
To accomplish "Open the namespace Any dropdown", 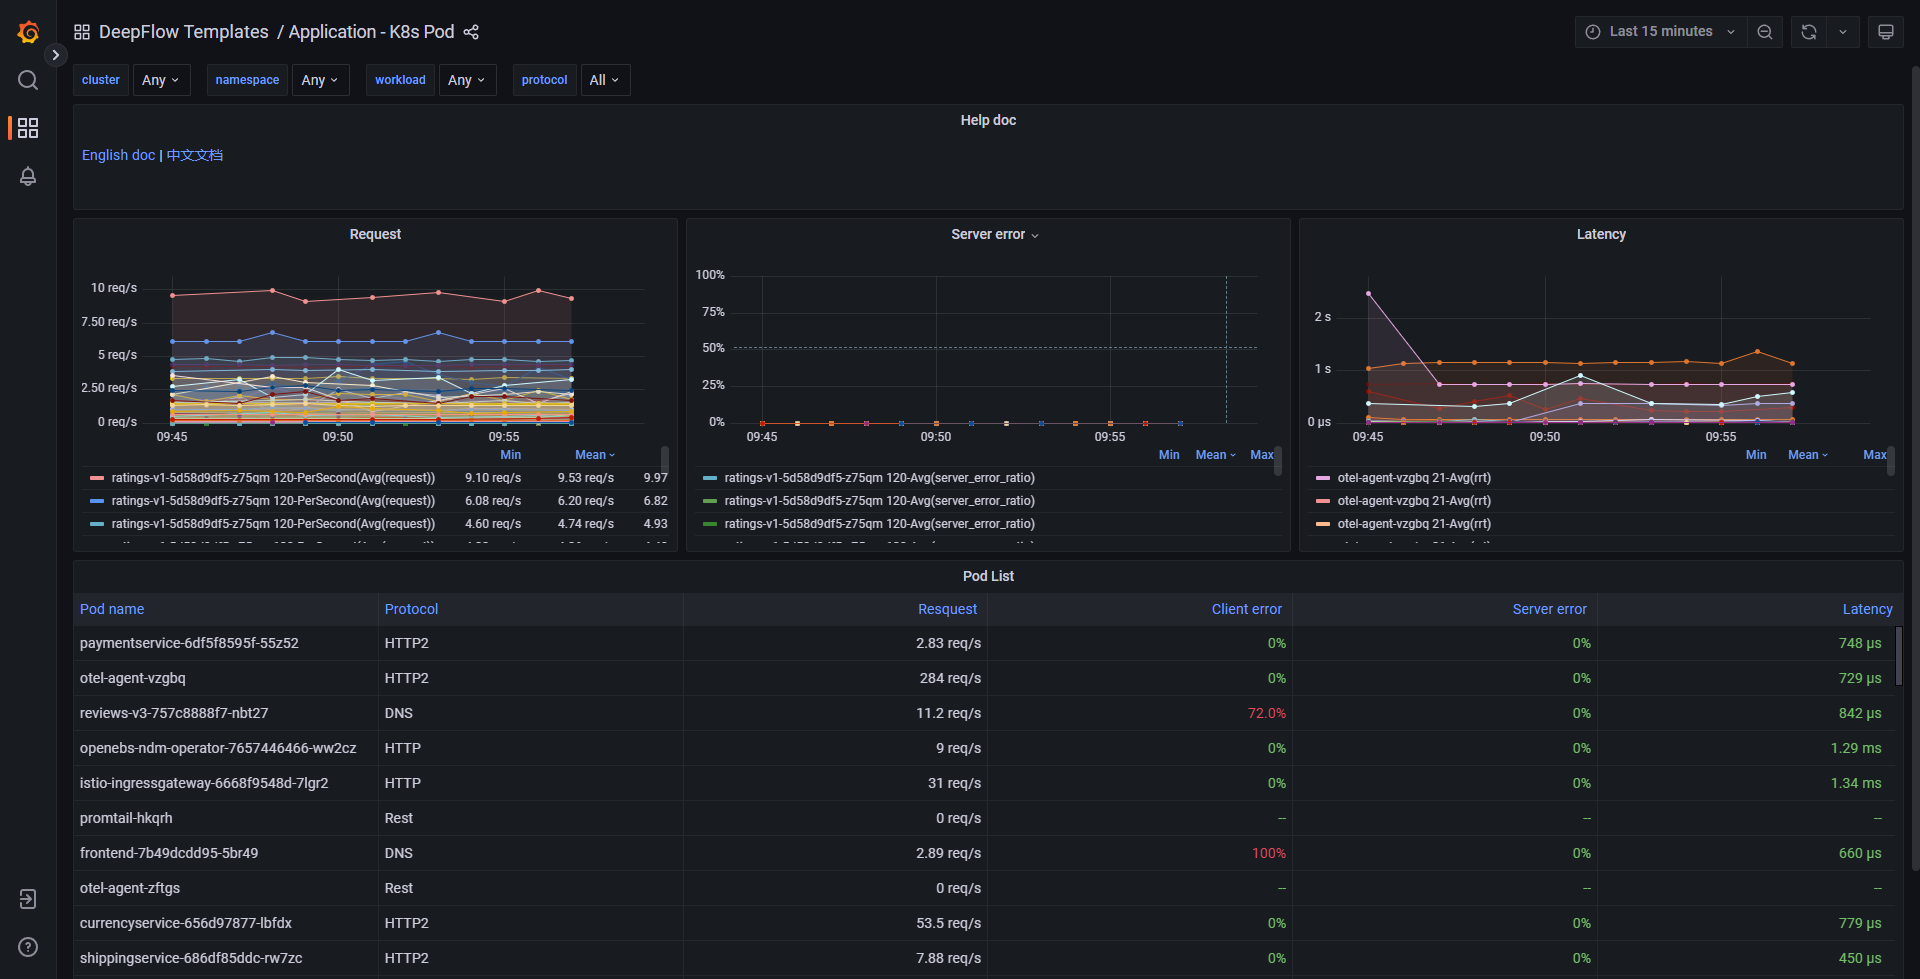I will click(320, 80).
